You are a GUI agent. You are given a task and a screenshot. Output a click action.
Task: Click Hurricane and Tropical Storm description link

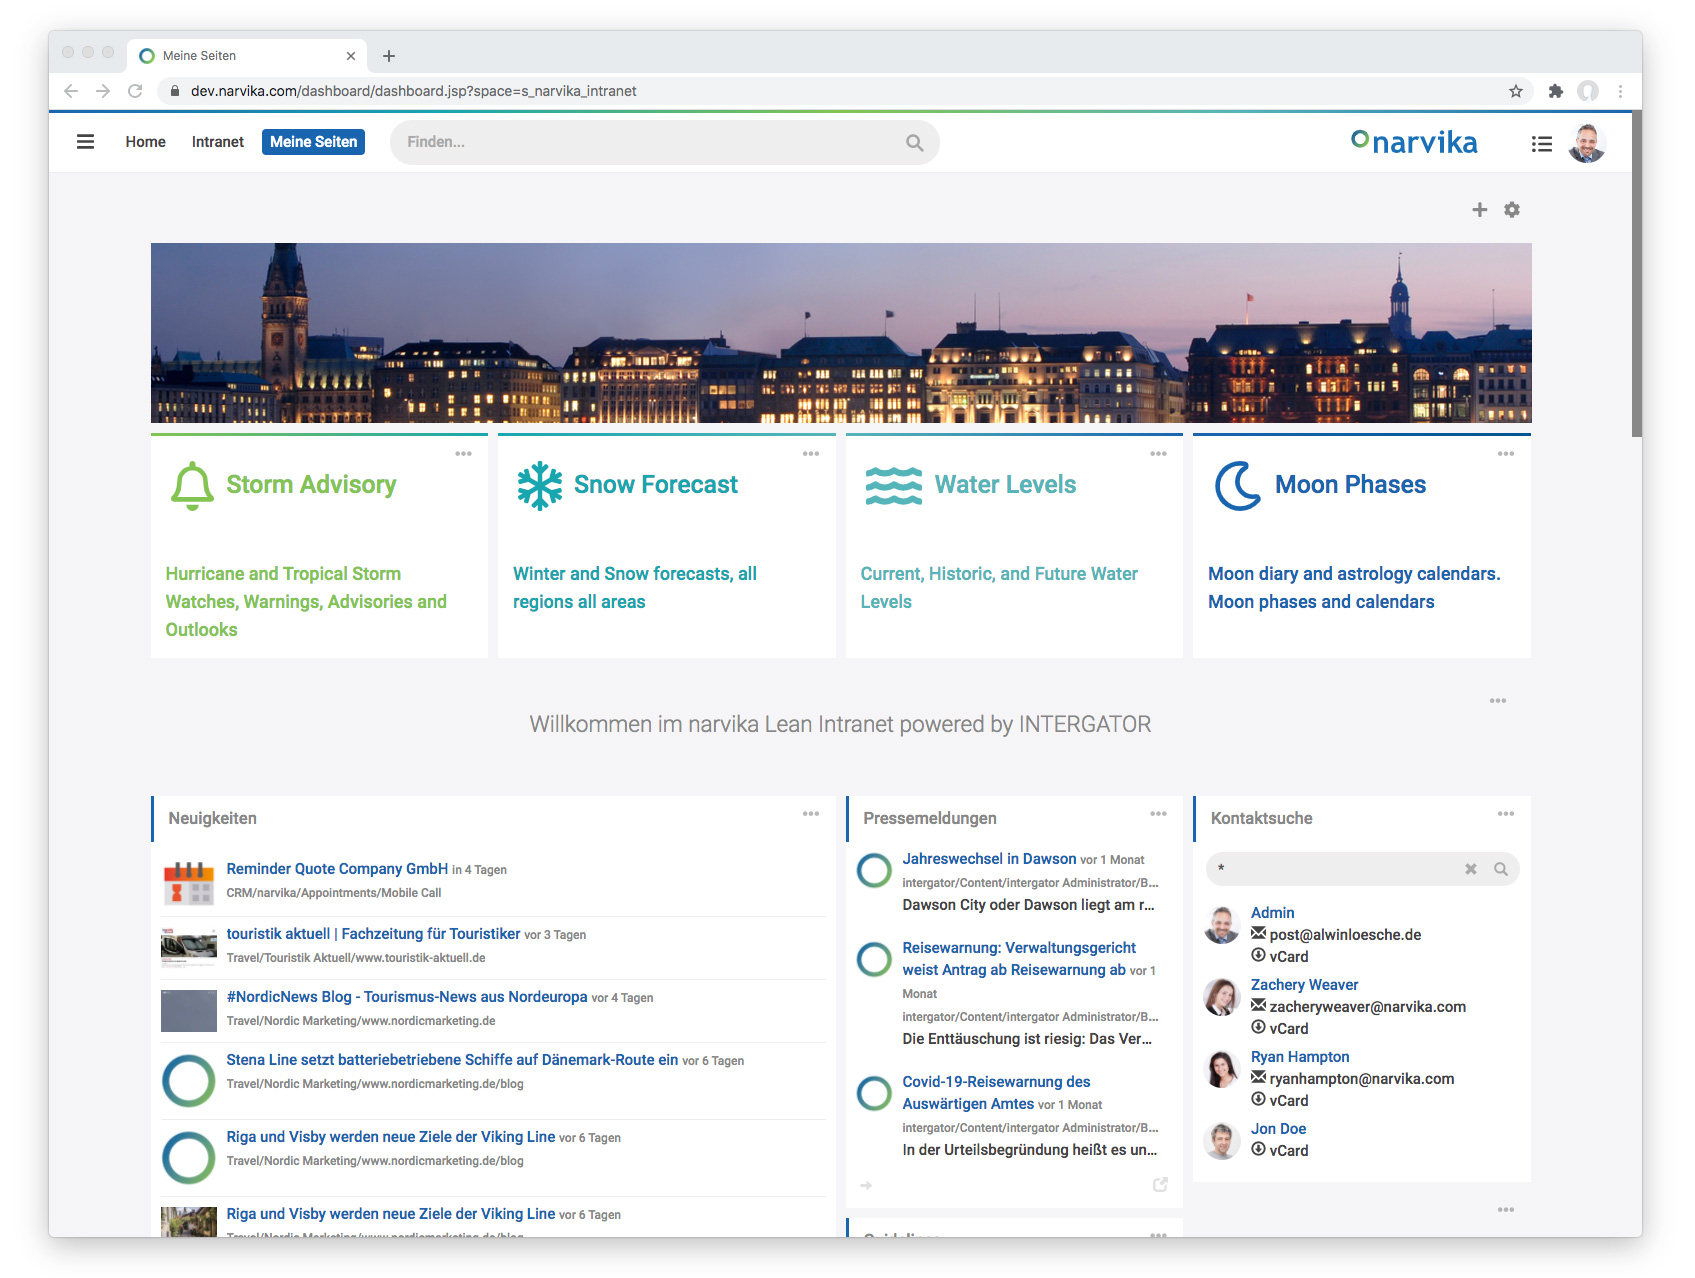[306, 602]
